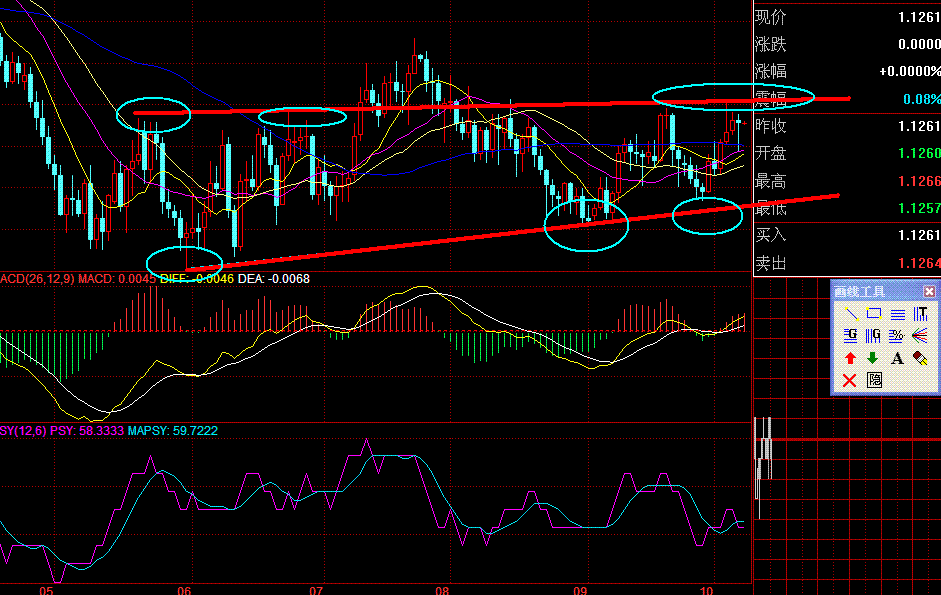Click the red X delete-all-lines icon
This screenshot has width=941, height=595.
click(x=850, y=380)
